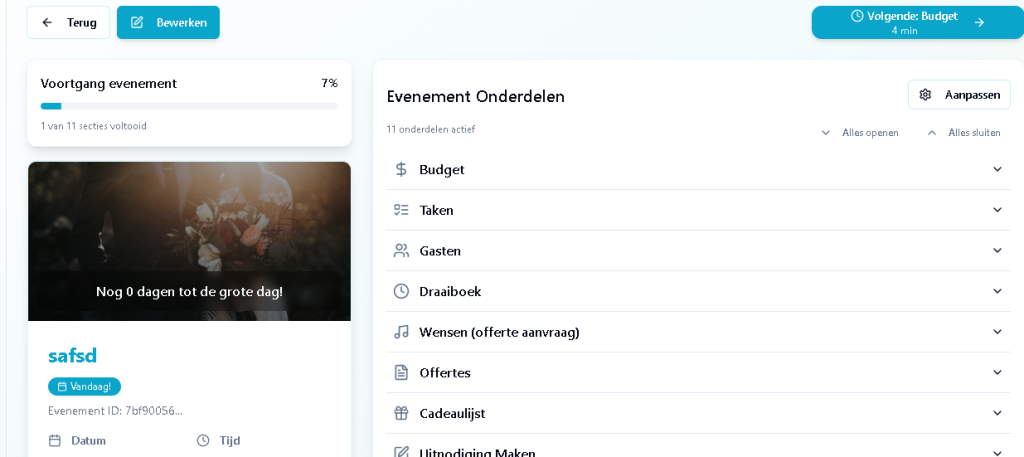Click the Offertes document icon

tap(401, 373)
